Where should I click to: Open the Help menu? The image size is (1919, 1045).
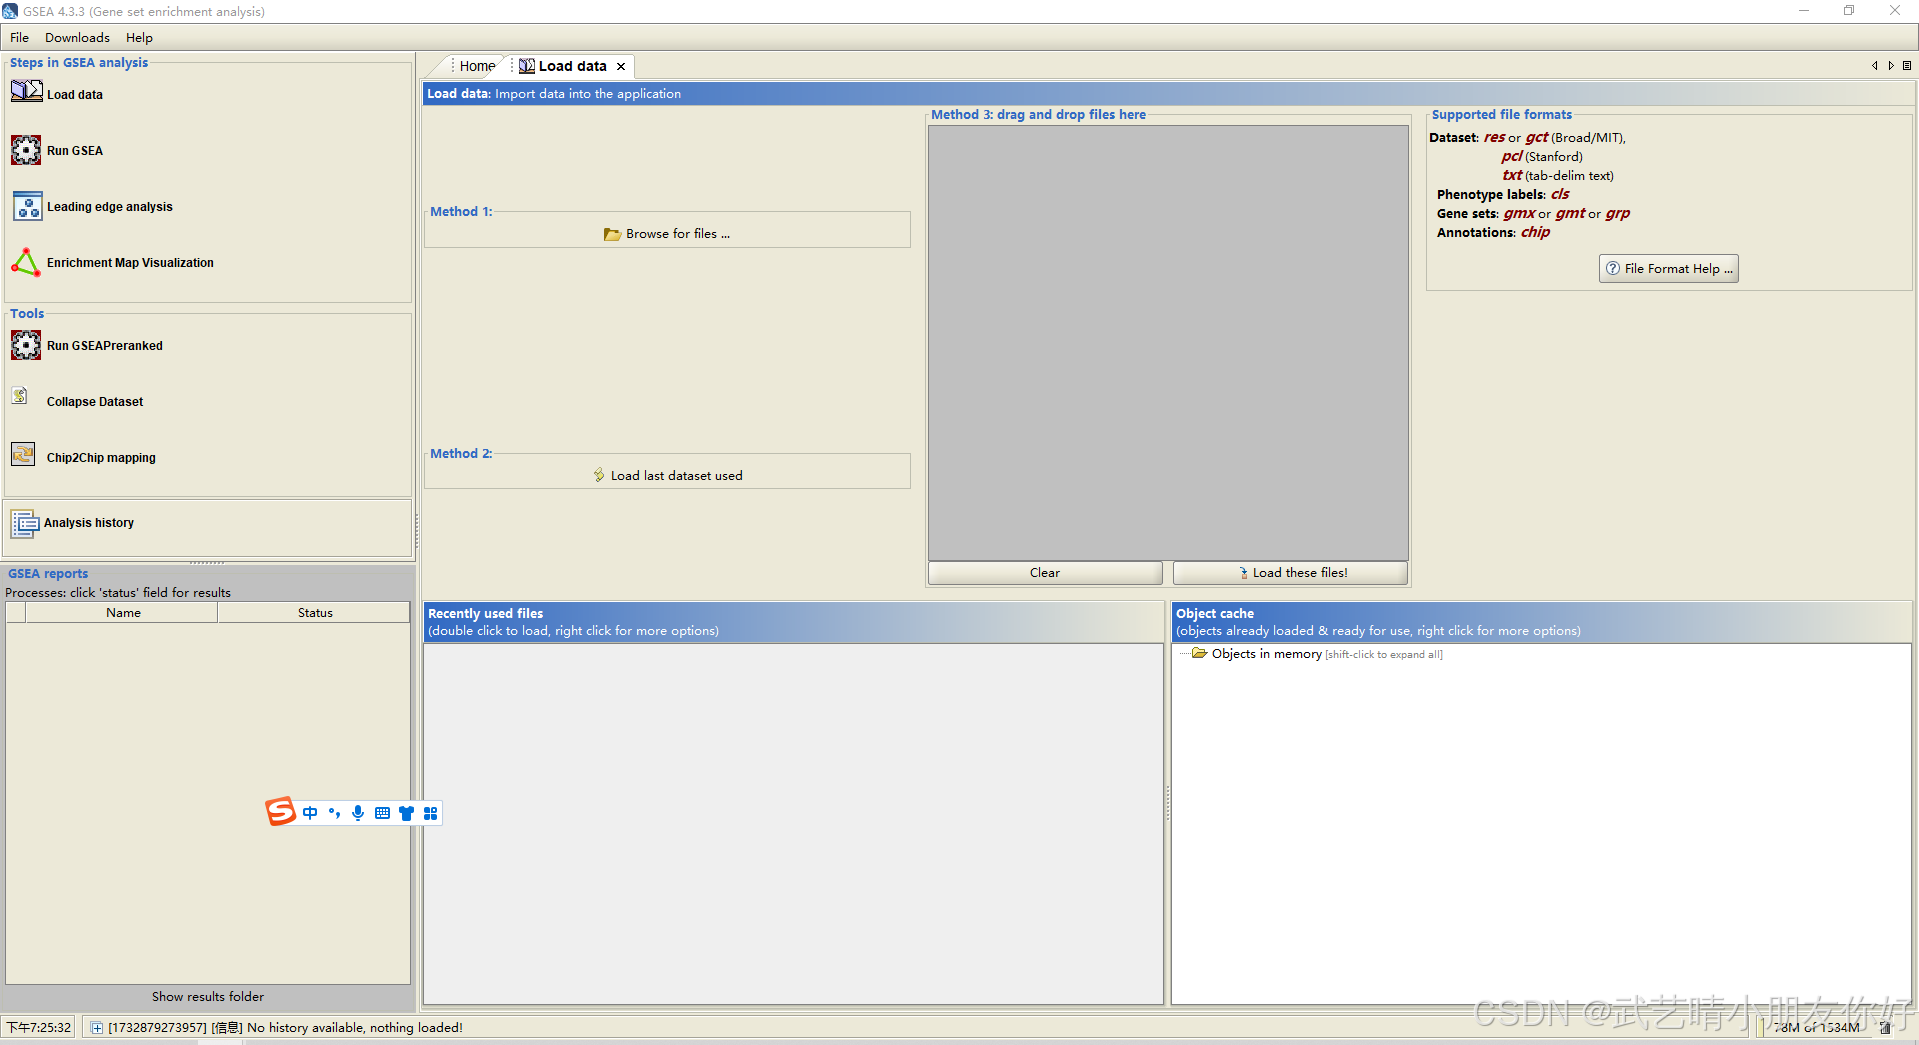pos(139,38)
